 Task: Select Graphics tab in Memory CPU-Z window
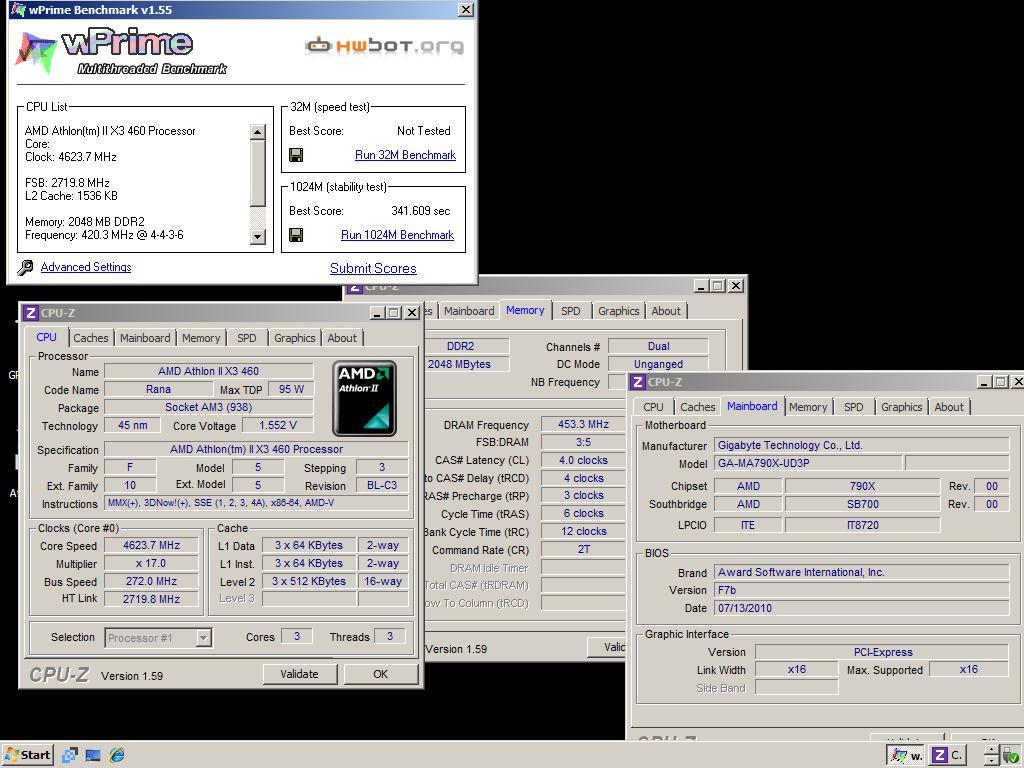[618, 311]
